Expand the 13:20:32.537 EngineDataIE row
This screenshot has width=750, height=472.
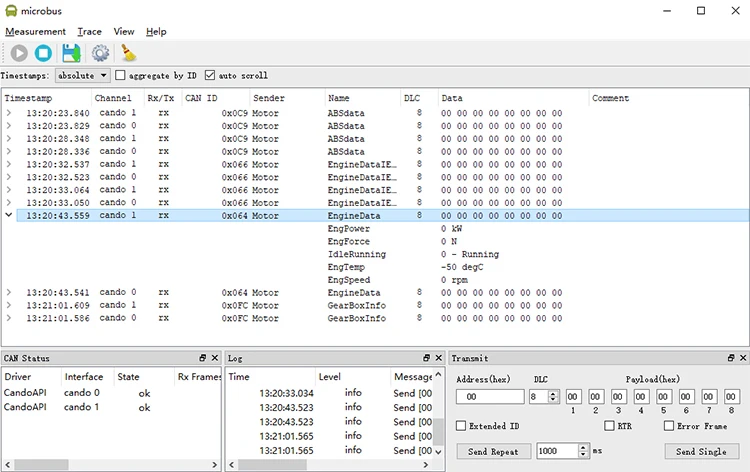point(9,164)
